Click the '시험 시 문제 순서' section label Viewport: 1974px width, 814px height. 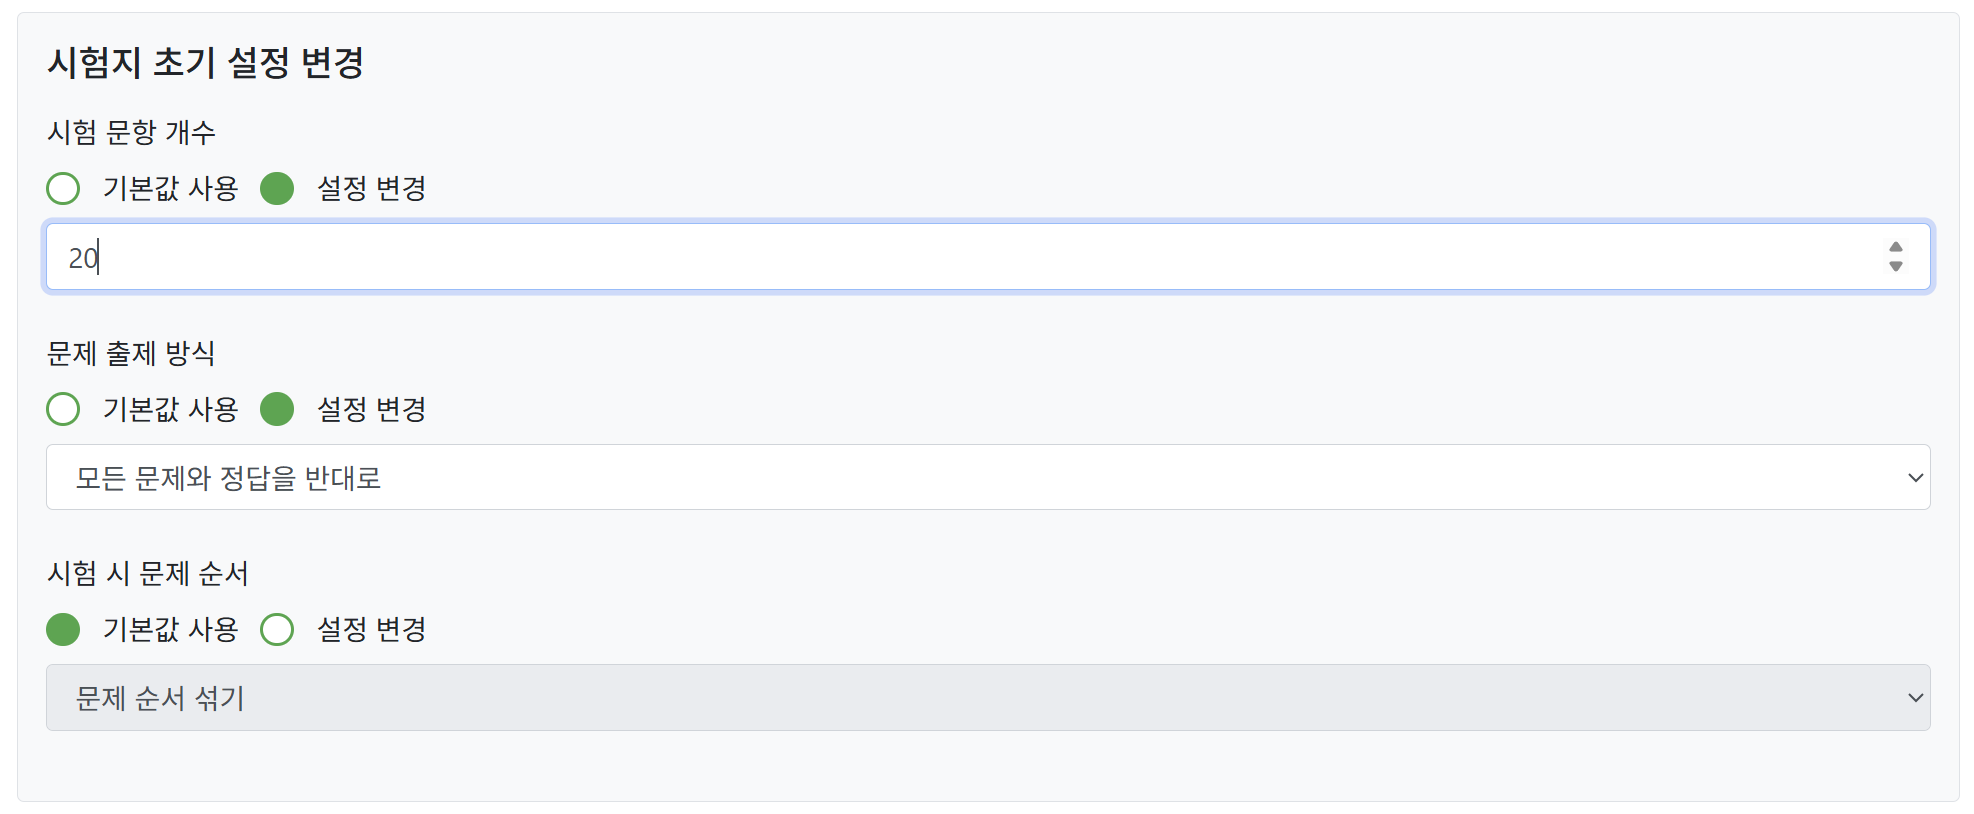click(x=148, y=573)
